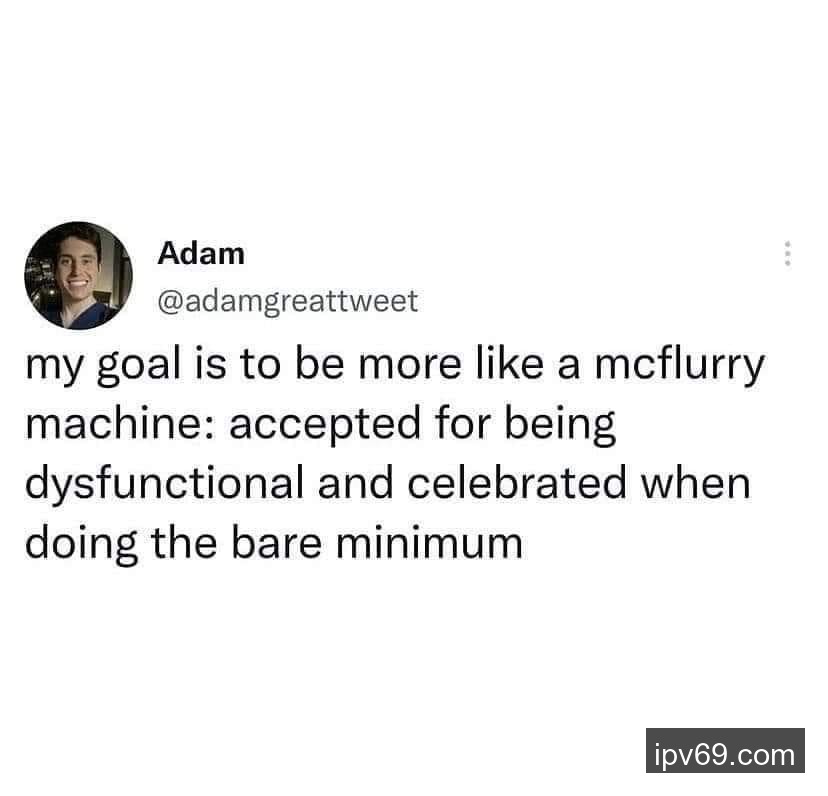Click the word celebrated in the tweet
The image size is (828, 796).
coord(516,483)
